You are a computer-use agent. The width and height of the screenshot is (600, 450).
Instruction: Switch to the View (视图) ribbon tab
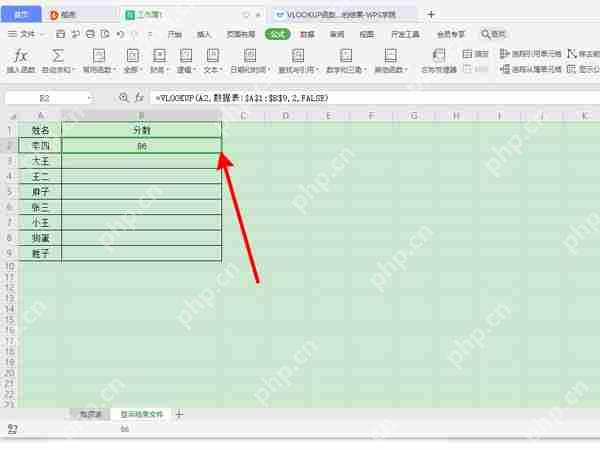pos(367,34)
